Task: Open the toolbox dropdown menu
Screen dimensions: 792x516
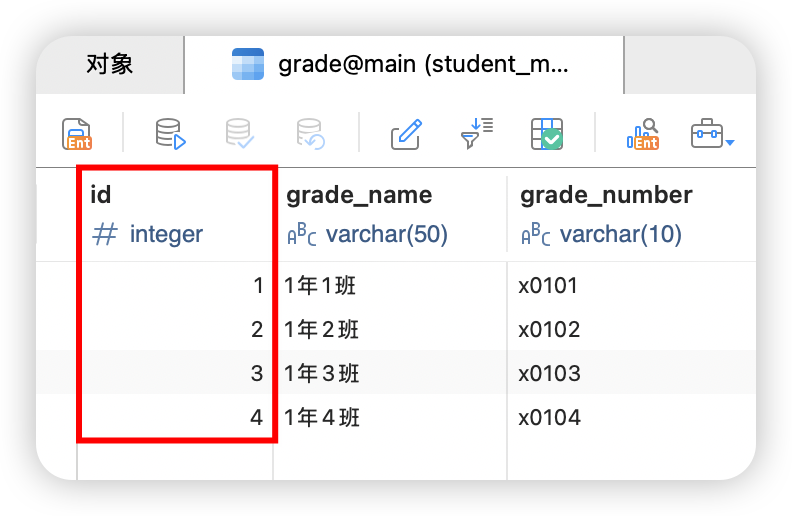Action: click(712, 134)
